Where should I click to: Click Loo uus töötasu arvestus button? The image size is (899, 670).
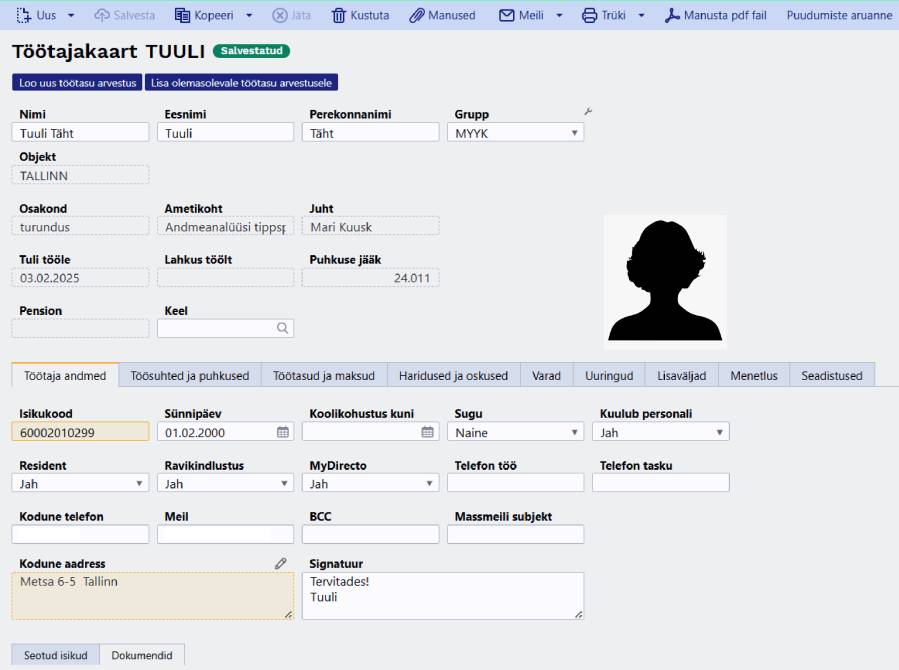(x=77, y=83)
